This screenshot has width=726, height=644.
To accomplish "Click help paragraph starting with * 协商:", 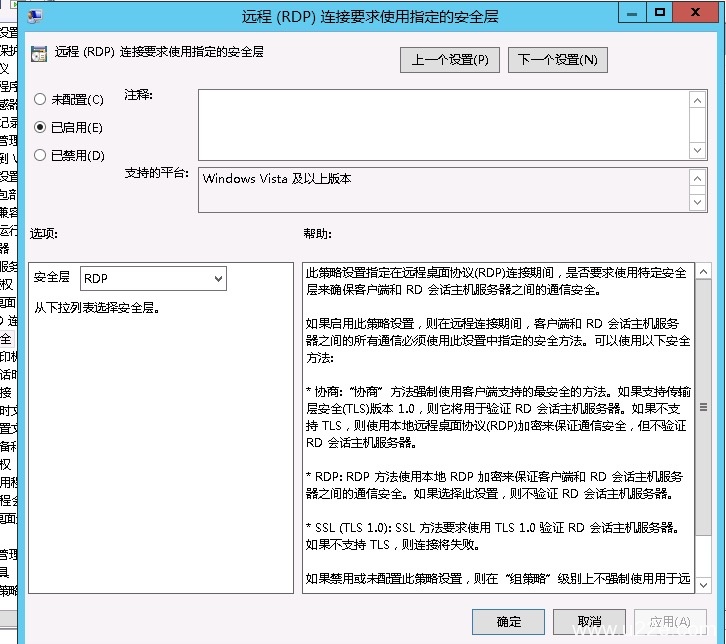I will pos(498,417).
